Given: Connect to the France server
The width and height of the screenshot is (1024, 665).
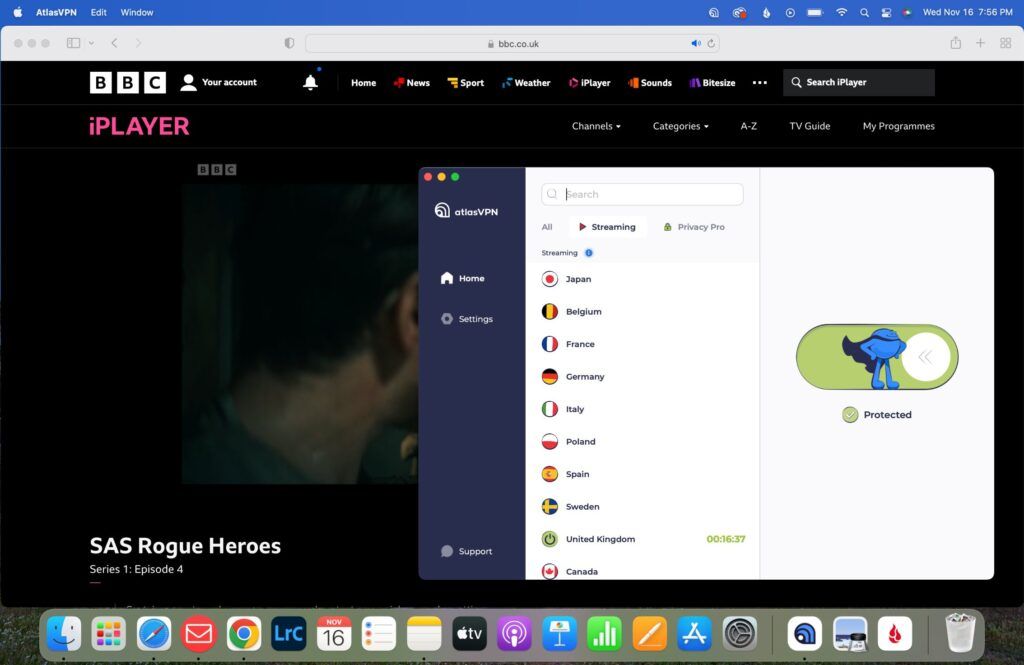Looking at the screenshot, I should pos(642,344).
